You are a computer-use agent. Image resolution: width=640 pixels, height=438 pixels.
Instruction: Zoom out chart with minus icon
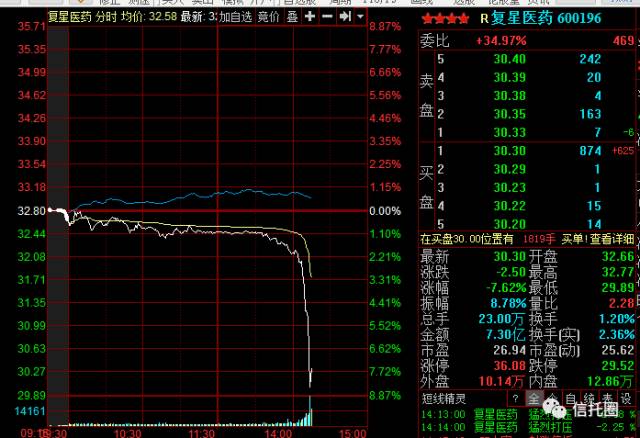click(x=327, y=17)
